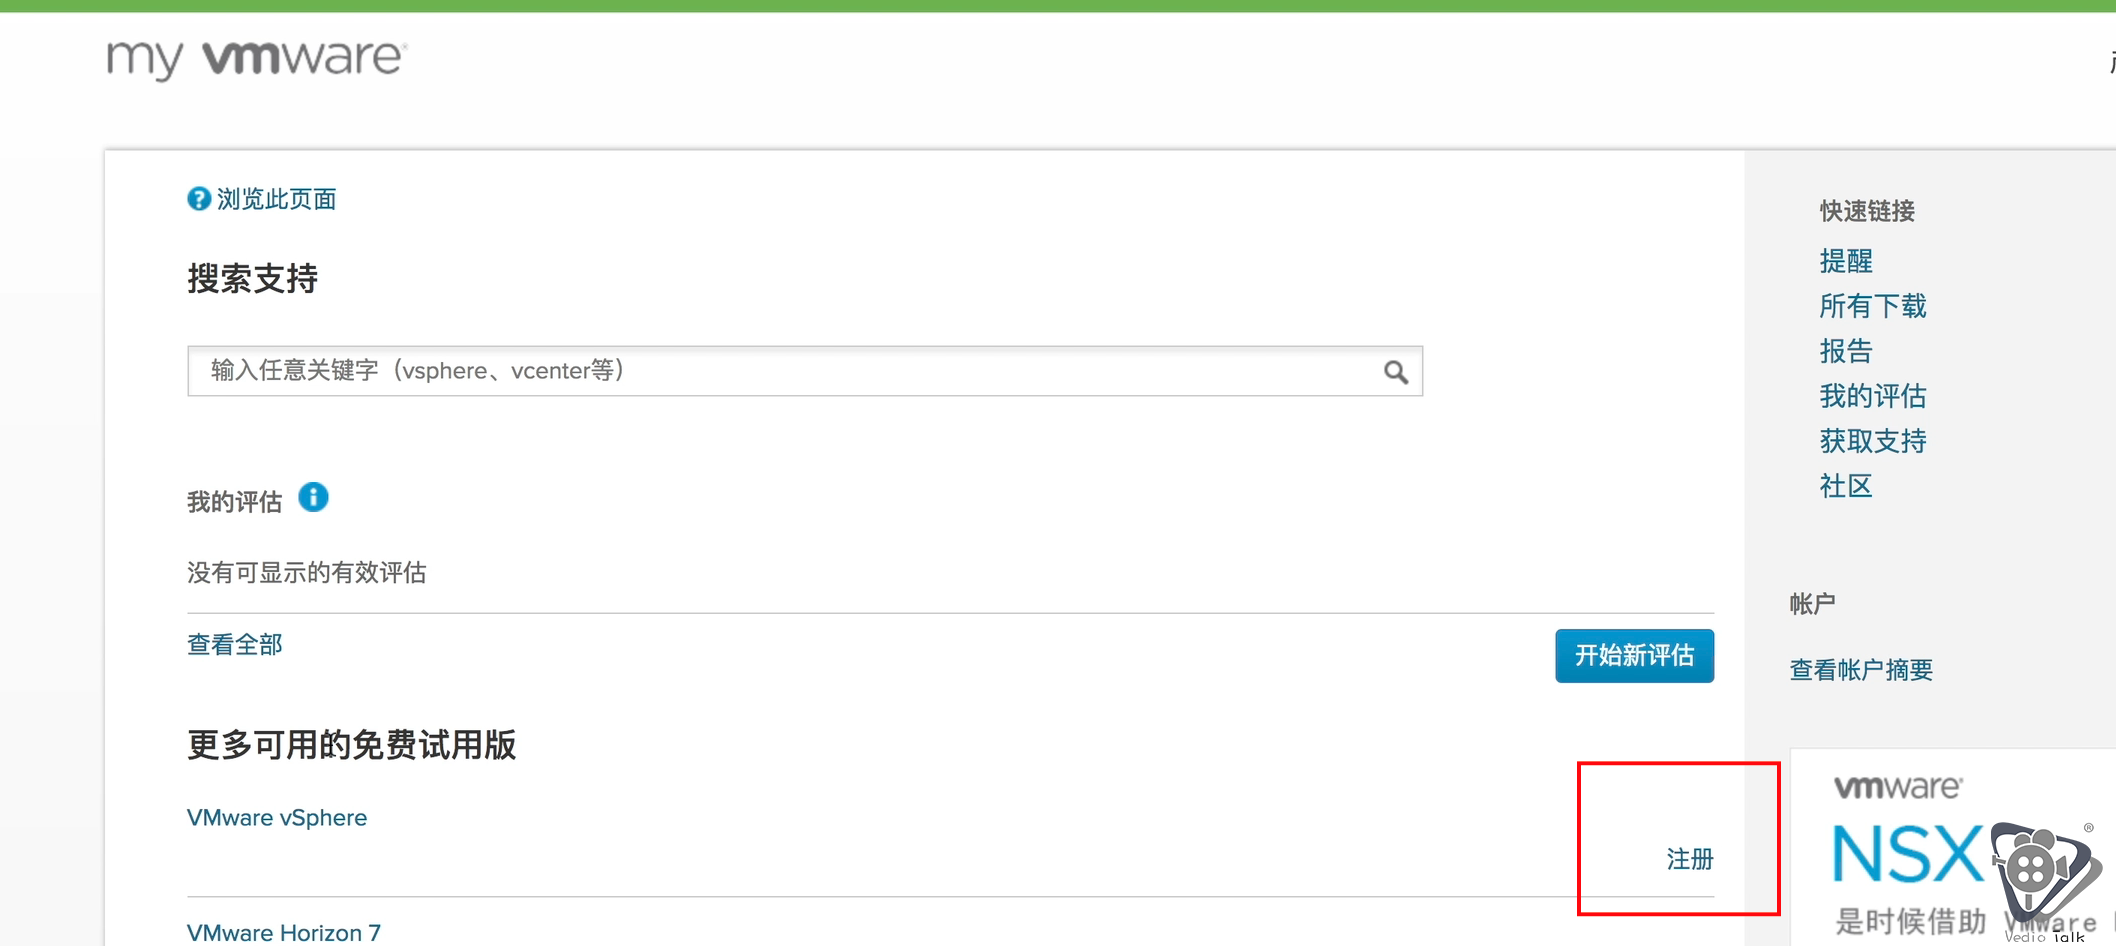2116x946 pixels.
Task: Click the info icon beside 我的评估
Action: click(313, 497)
